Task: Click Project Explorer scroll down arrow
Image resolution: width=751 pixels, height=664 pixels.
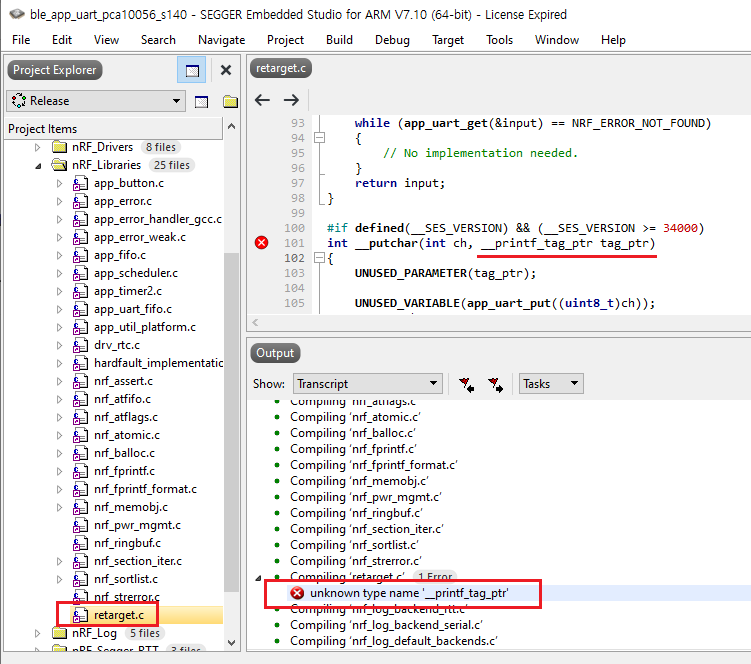Action: point(231,642)
